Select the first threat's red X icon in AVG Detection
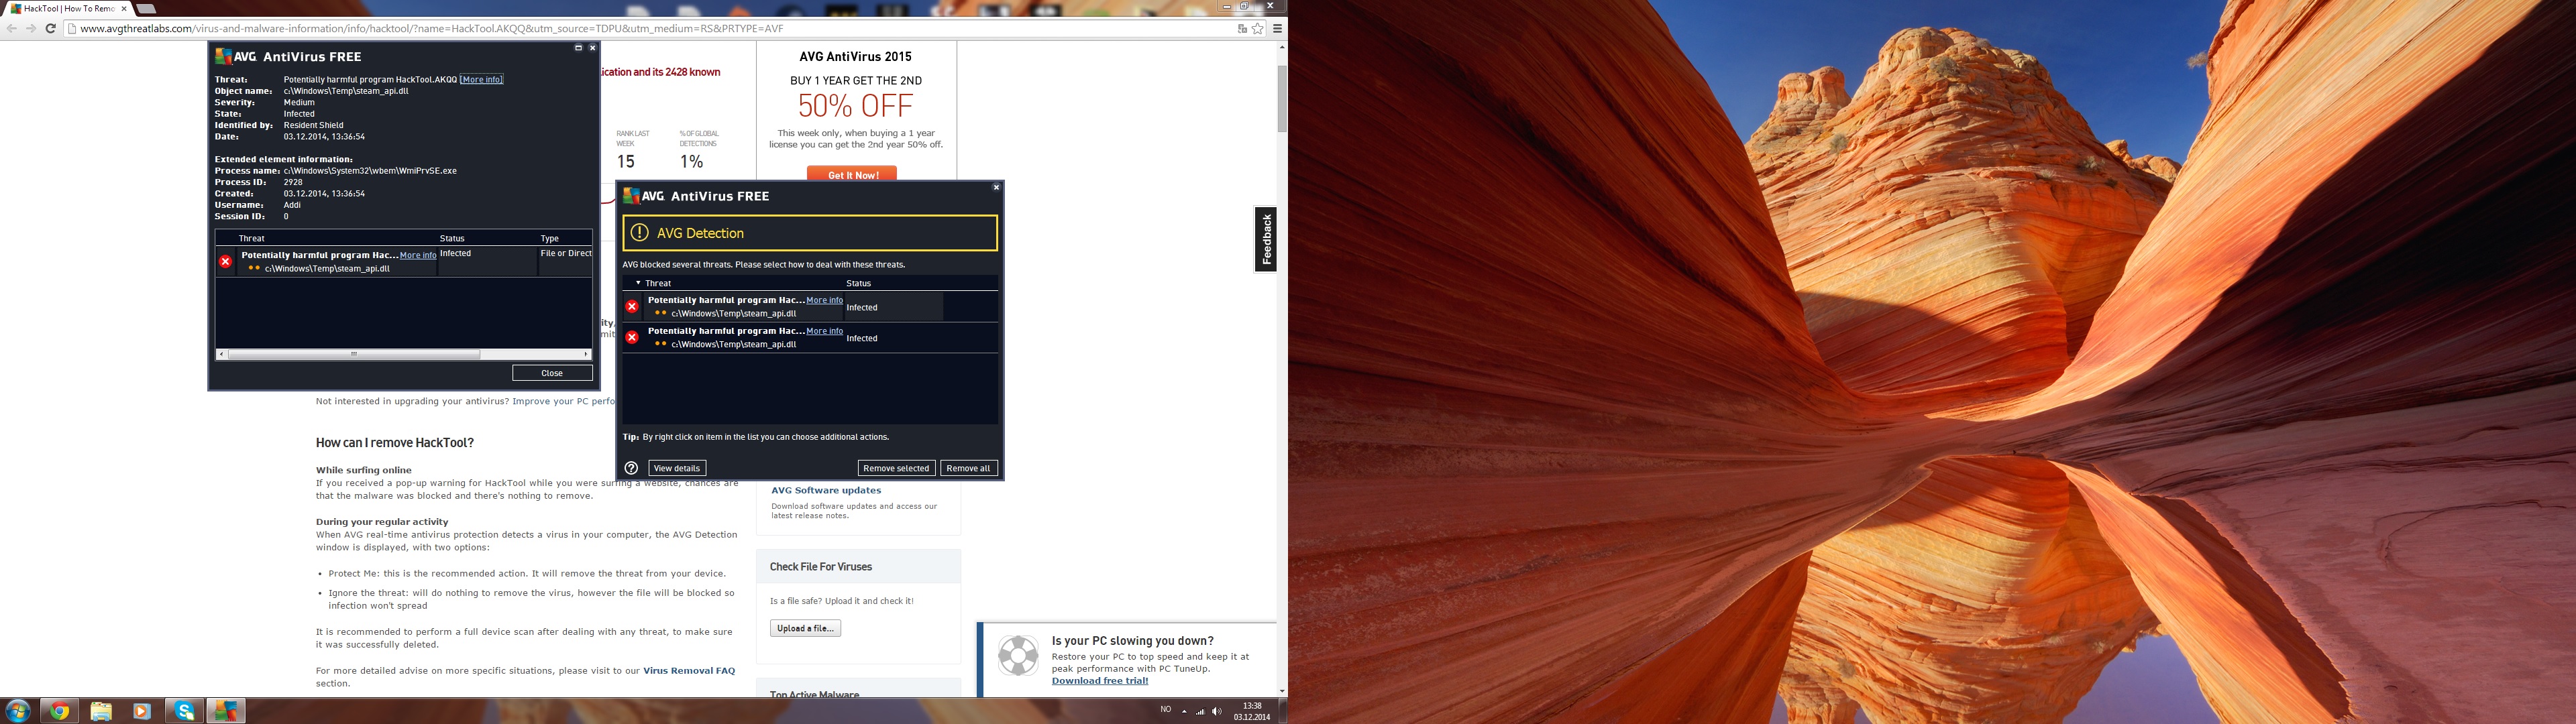This screenshot has height=724, width=2576. coord(632,307)
